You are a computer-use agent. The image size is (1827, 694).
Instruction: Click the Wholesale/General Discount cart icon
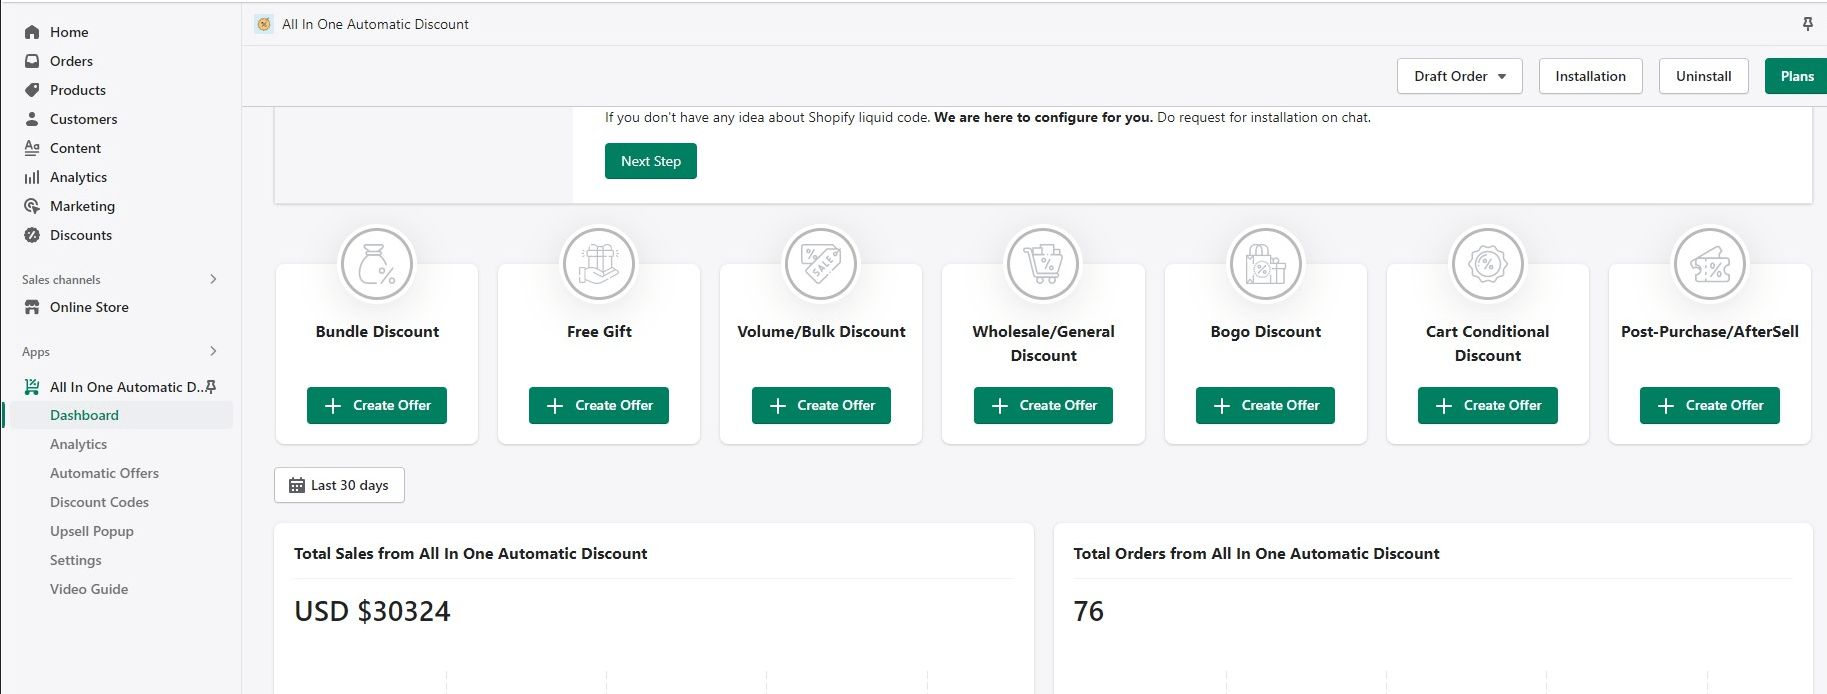[1043, 265]
